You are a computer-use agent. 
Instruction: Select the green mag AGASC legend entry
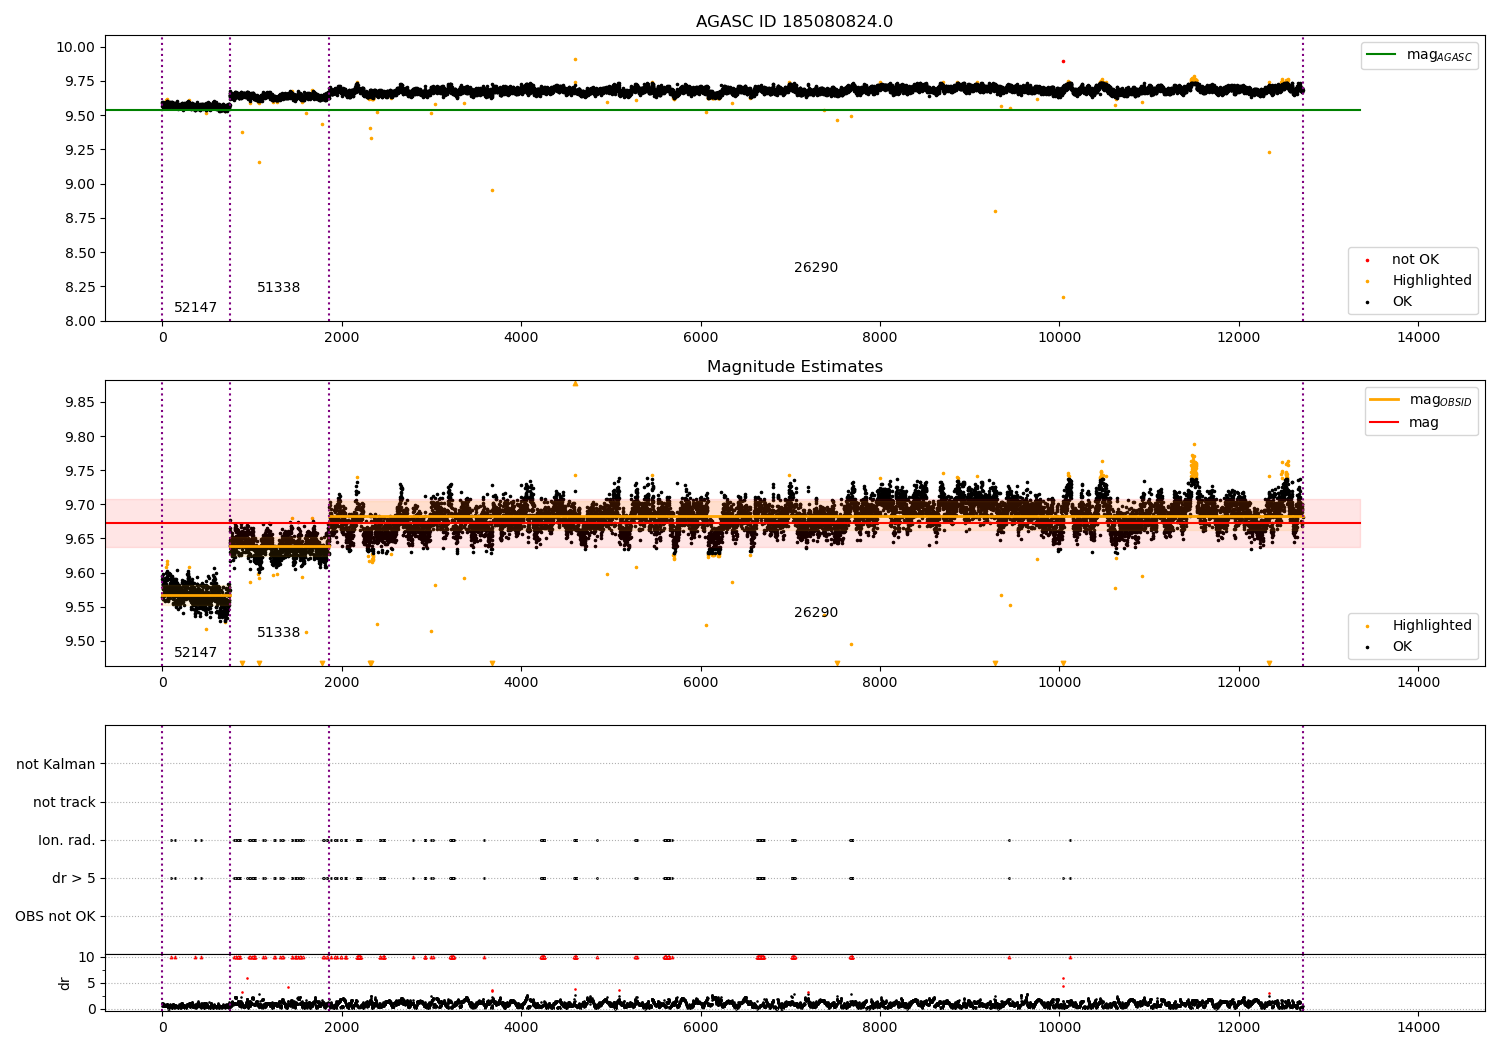[1419, 55]
